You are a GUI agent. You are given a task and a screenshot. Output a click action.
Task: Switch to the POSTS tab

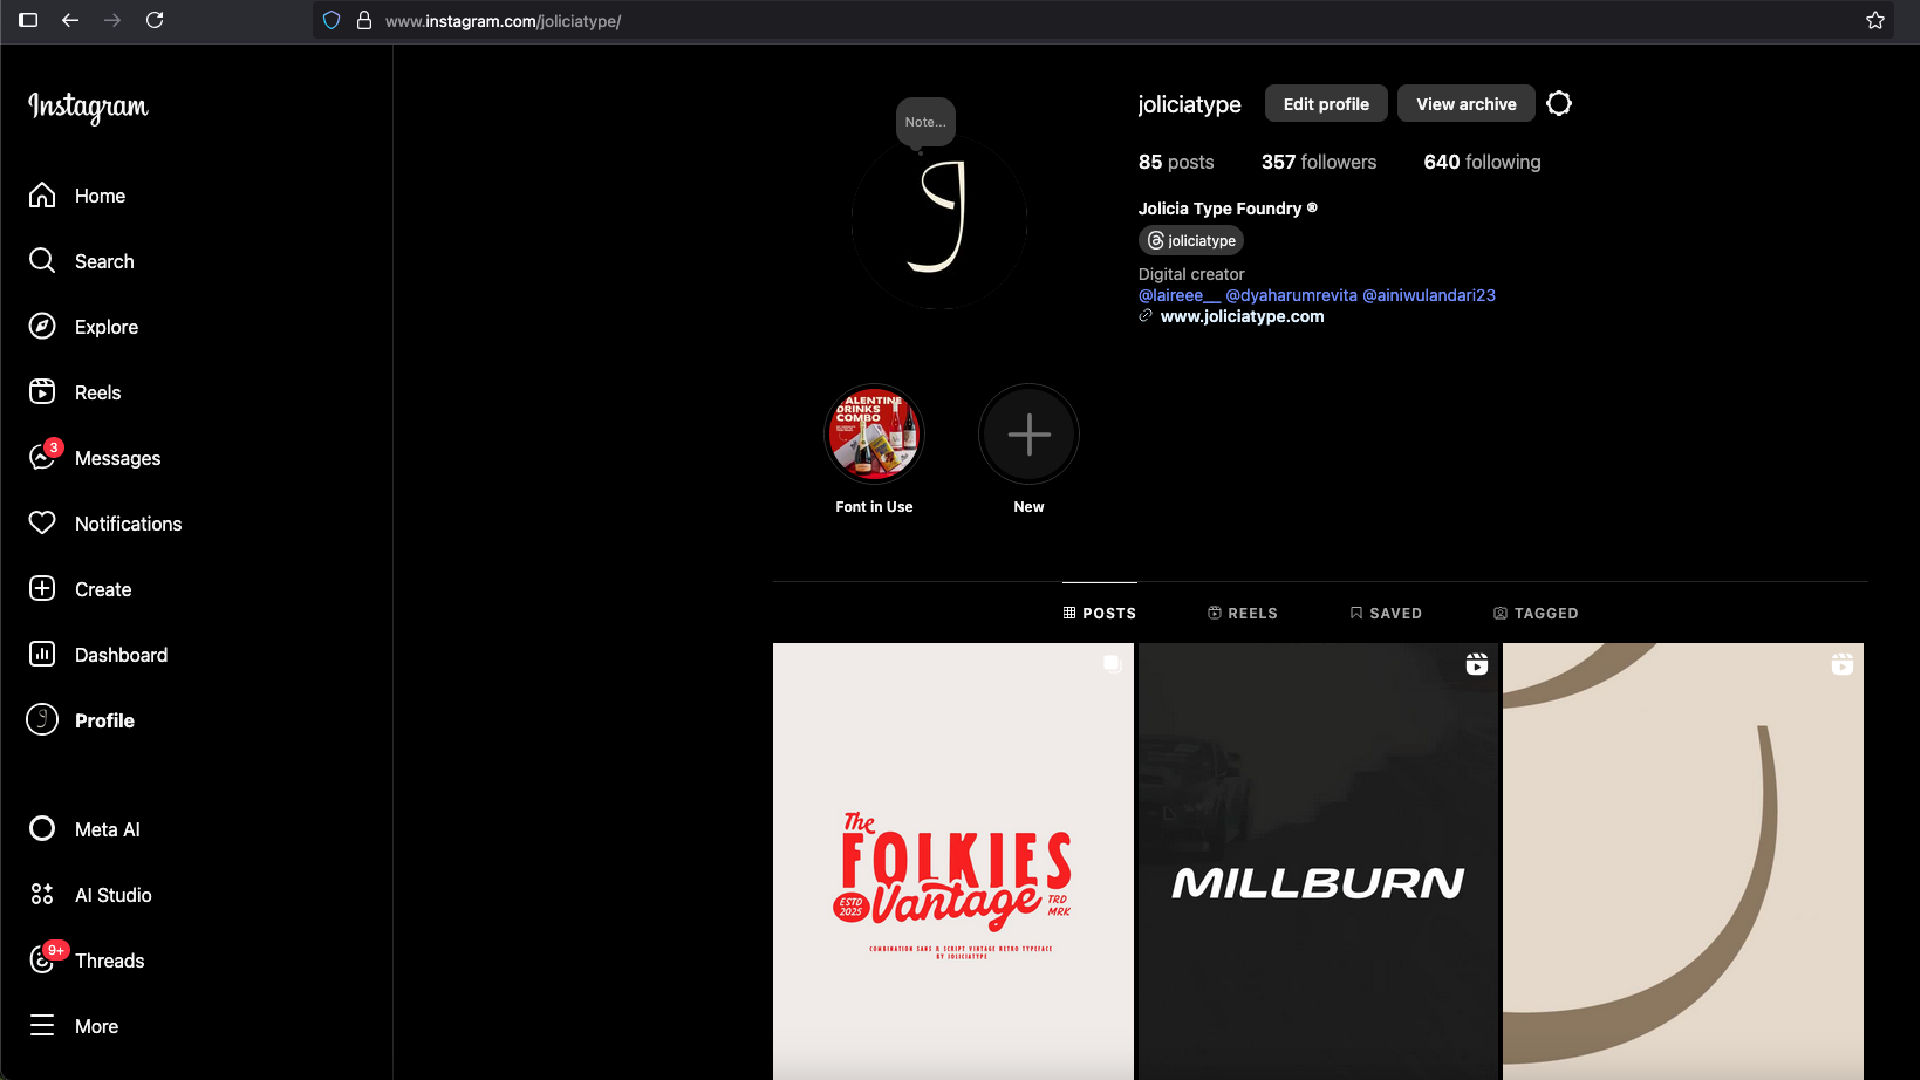(x=1099, y=613)
